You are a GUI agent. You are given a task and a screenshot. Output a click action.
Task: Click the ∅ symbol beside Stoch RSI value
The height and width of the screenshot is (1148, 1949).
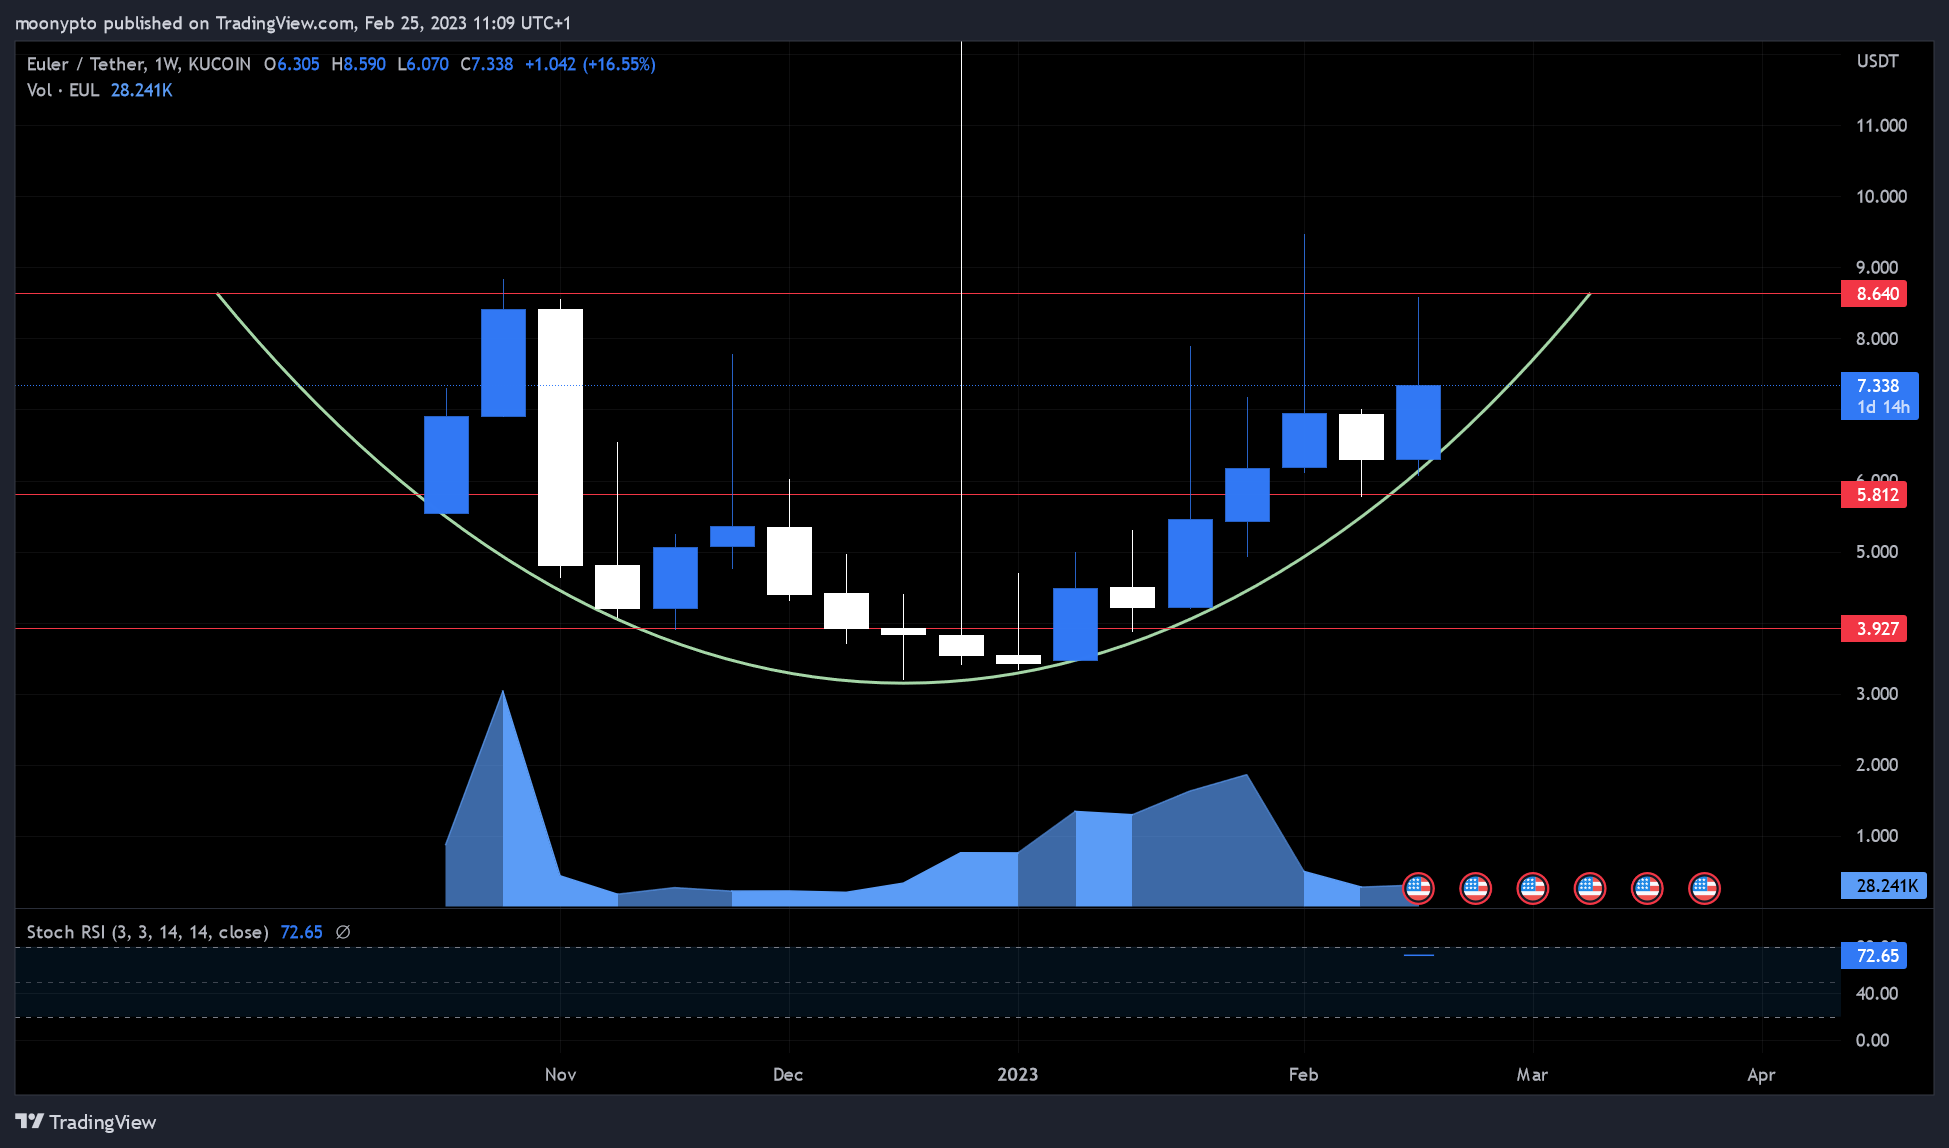[343, 932]
